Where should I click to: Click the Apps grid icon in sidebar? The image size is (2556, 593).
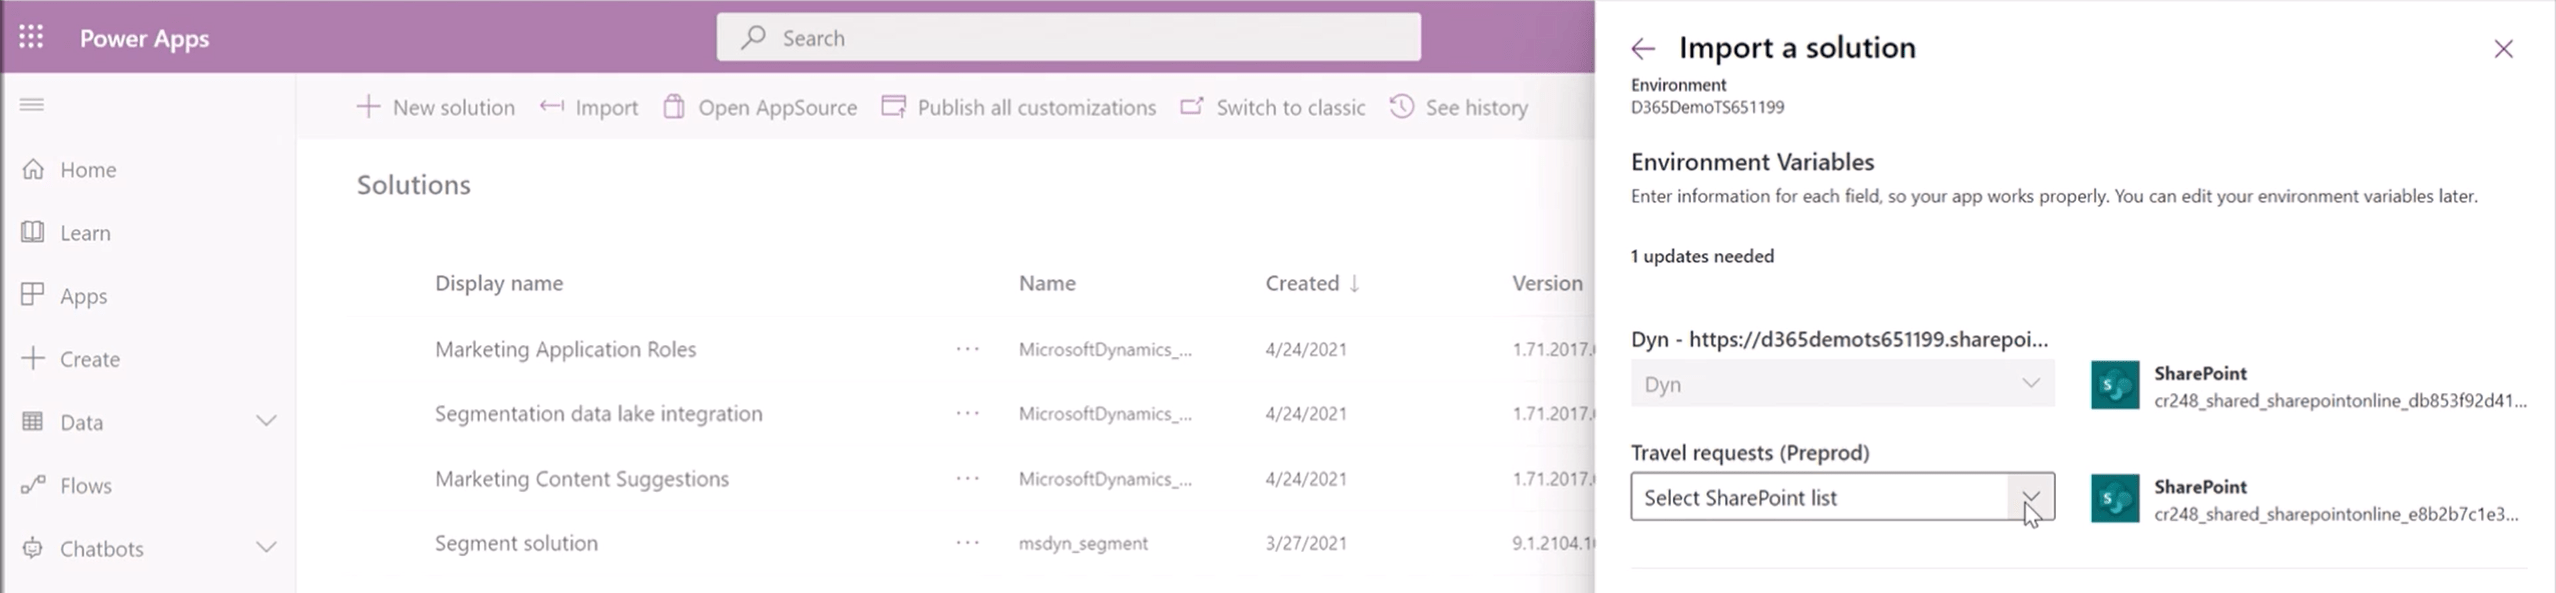(33, 295)
